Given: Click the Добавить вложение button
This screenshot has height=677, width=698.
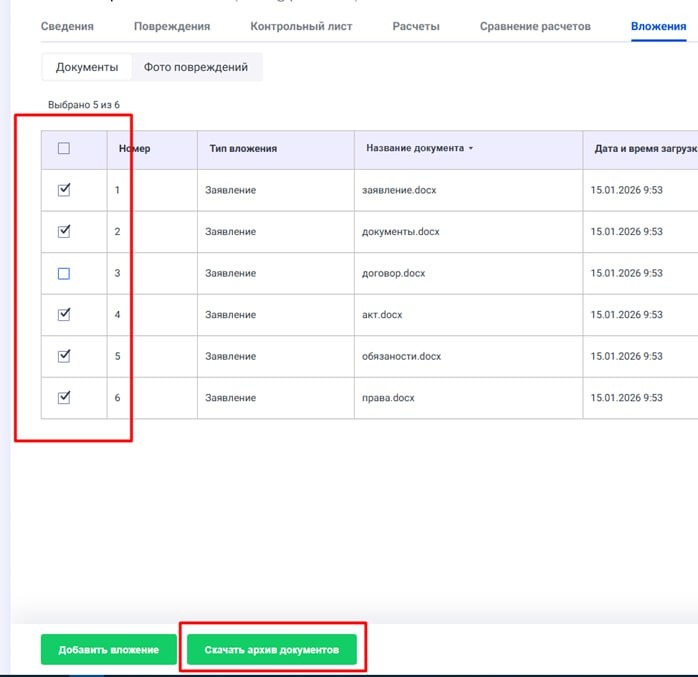Looking at the screenshot, I should click(x=108, y=650).
